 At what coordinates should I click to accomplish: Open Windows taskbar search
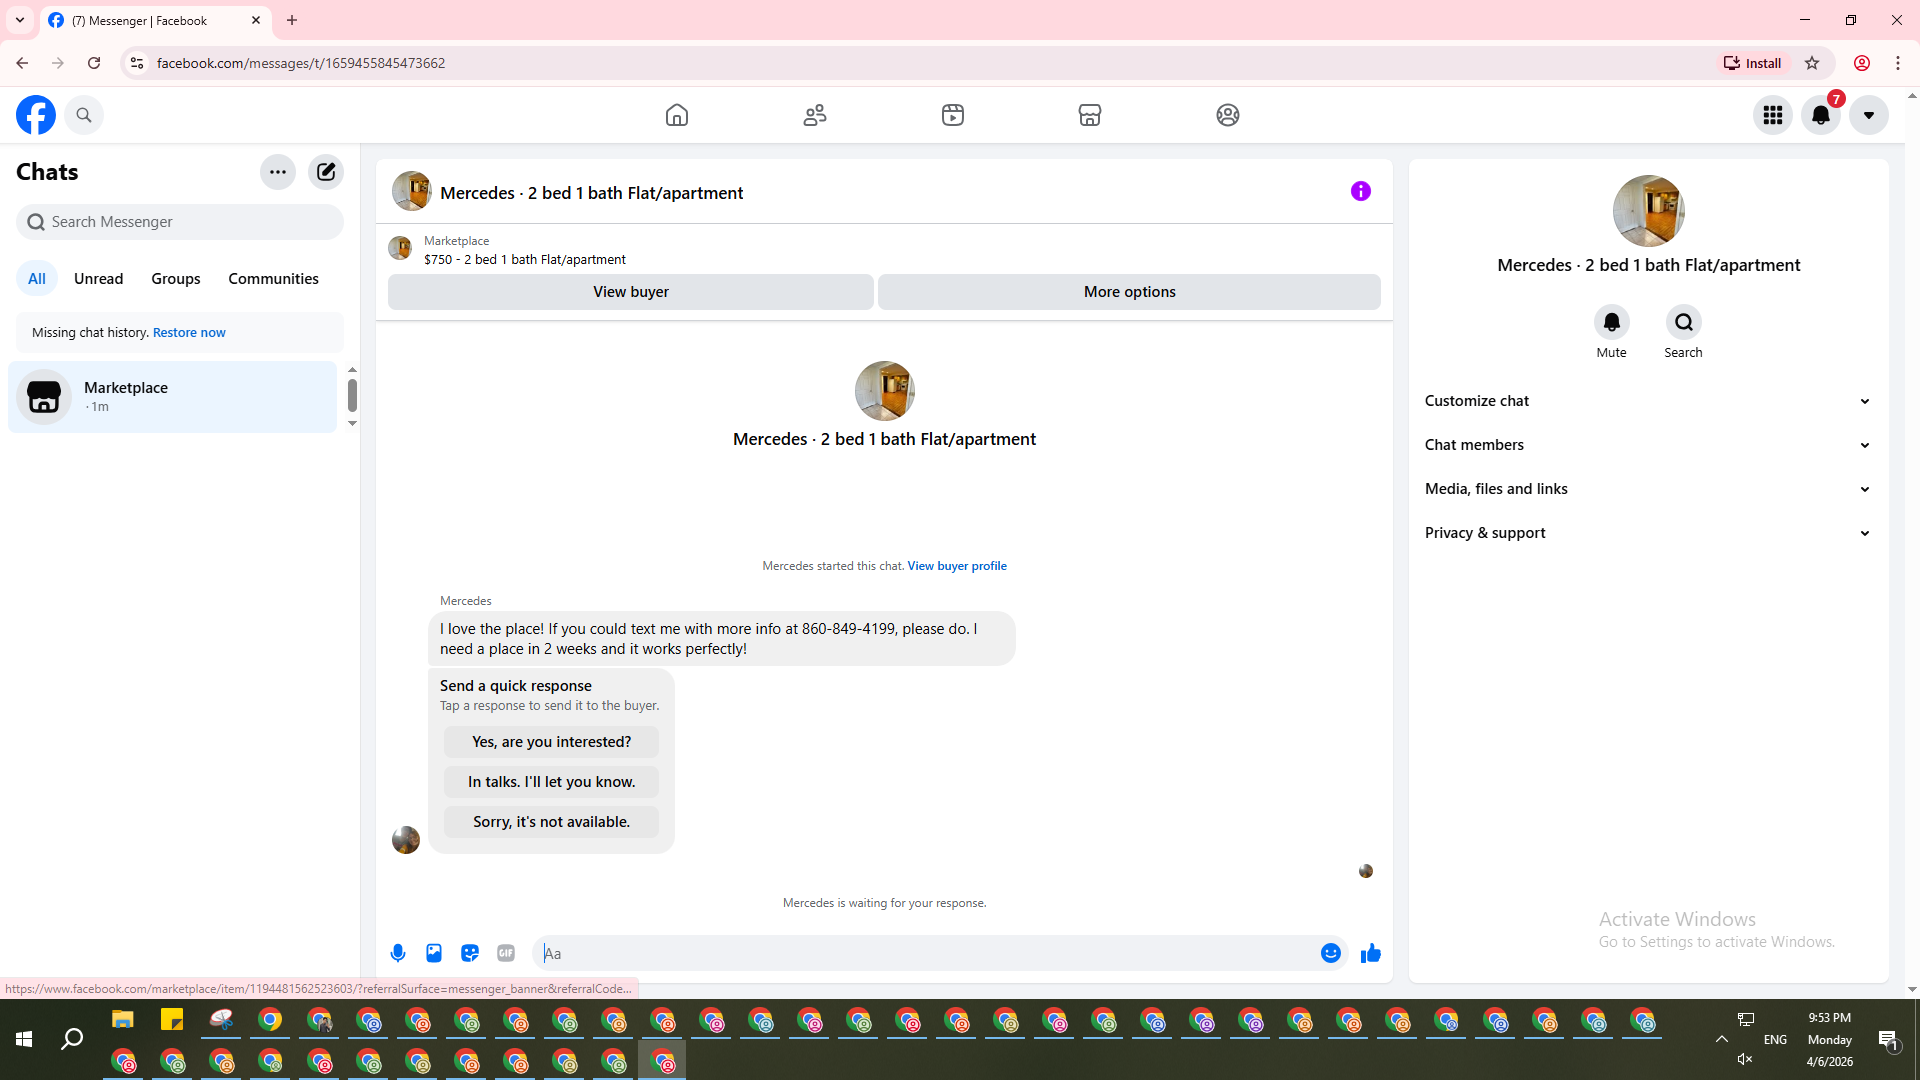[72, 1040]
